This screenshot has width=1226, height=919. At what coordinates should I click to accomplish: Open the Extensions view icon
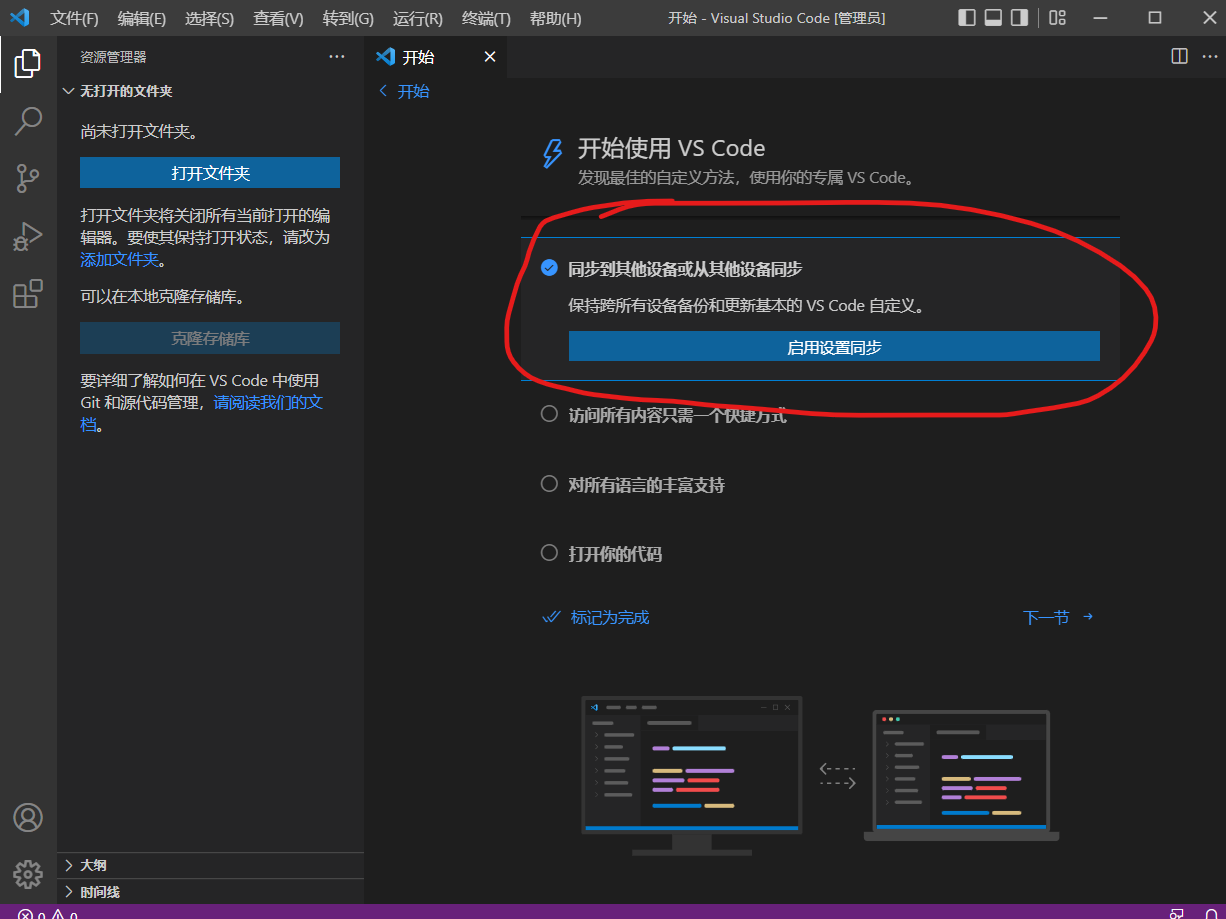tap(28, 294)
